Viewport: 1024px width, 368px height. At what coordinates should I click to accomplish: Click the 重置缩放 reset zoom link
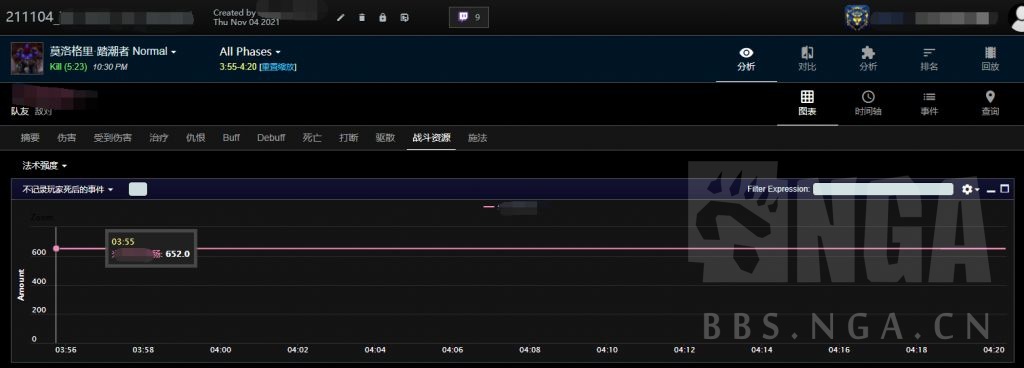(278, 67)
